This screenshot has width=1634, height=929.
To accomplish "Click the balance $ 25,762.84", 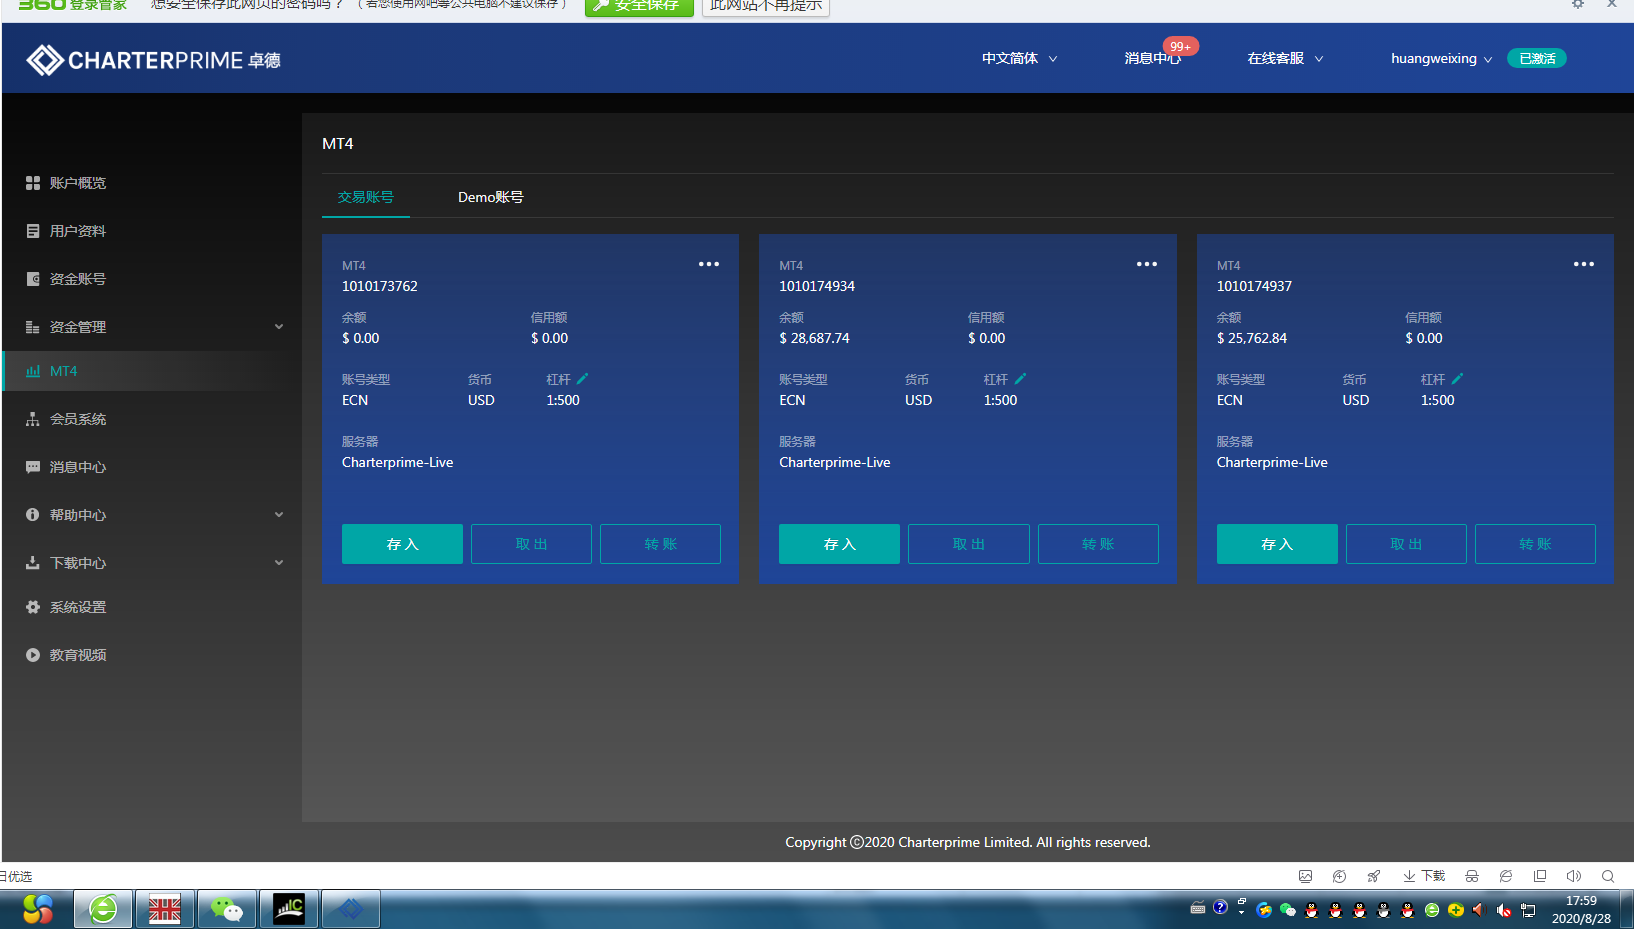I will pos(1252,338).
